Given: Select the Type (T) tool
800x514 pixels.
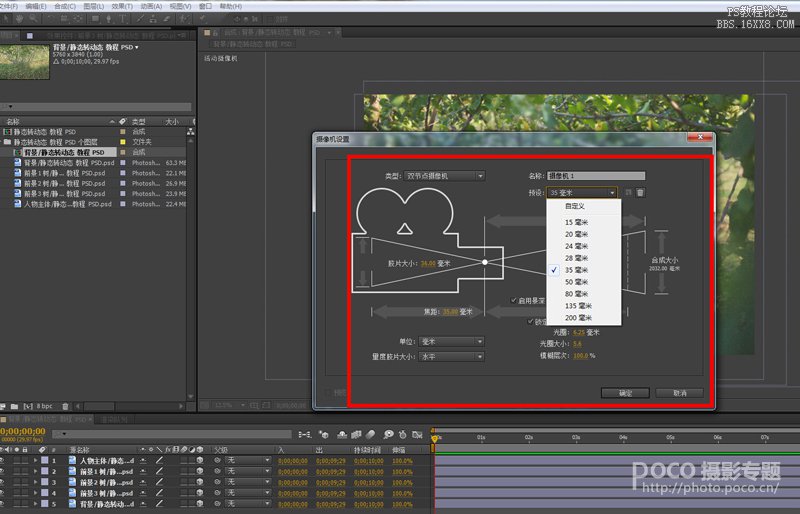Looking at the screenshot, I should pyautogui.click(x=123, y=19).
